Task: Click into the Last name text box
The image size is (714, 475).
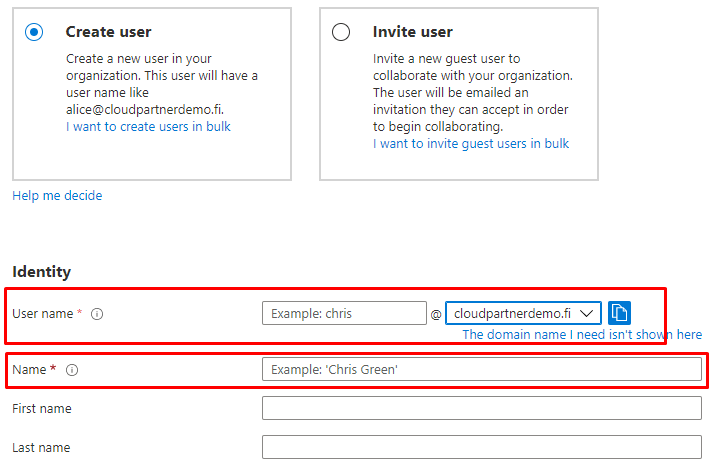Action: point(481,447)
